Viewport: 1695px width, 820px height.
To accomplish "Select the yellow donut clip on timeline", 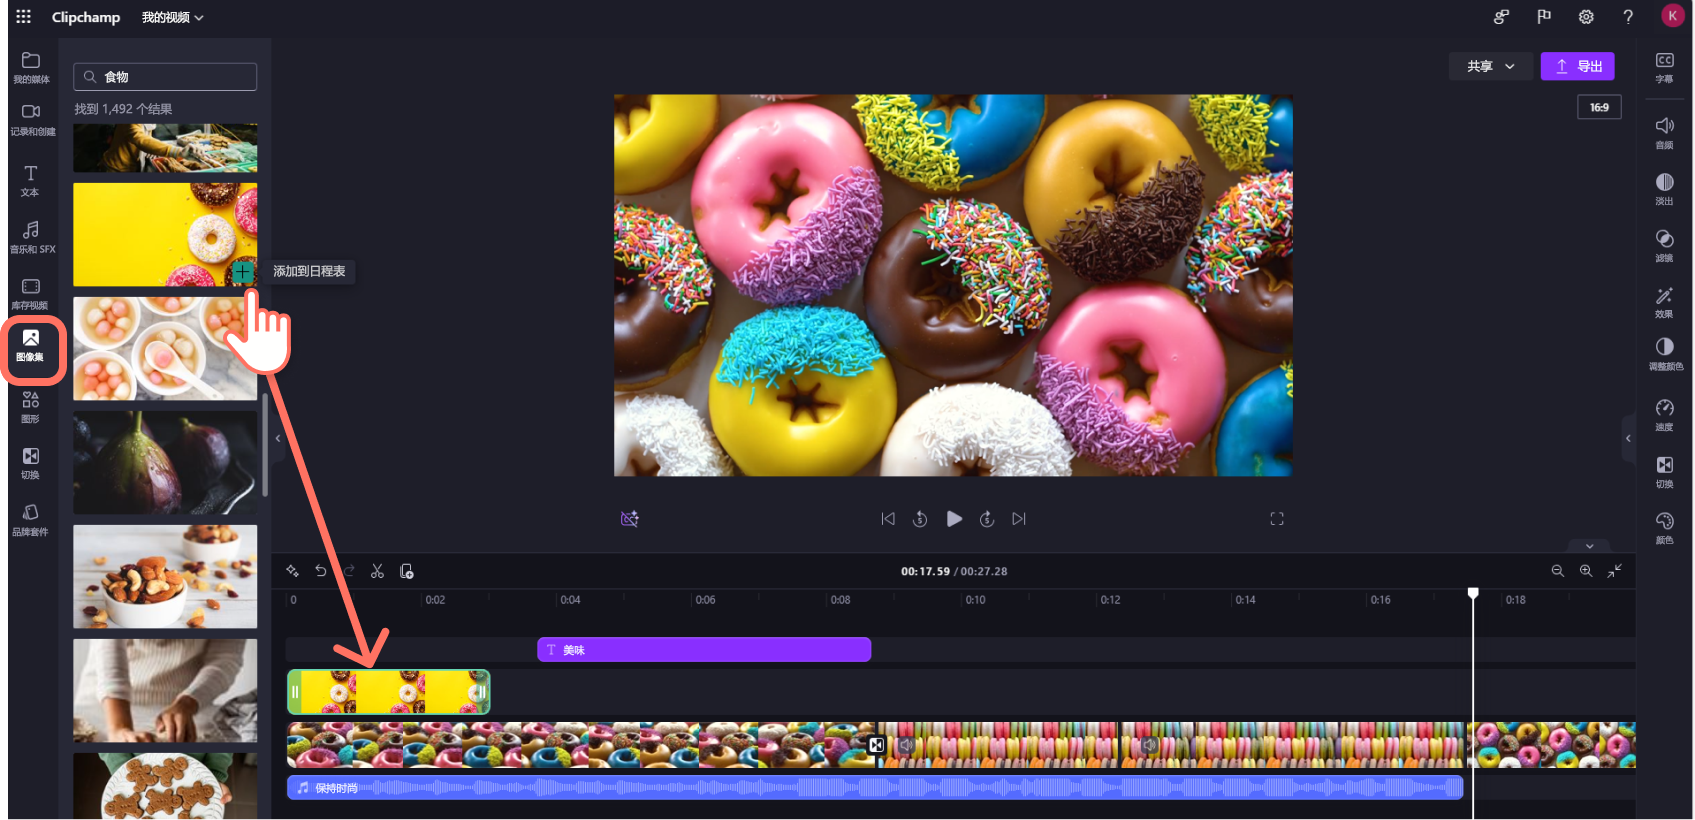I will tap(389, 692).
